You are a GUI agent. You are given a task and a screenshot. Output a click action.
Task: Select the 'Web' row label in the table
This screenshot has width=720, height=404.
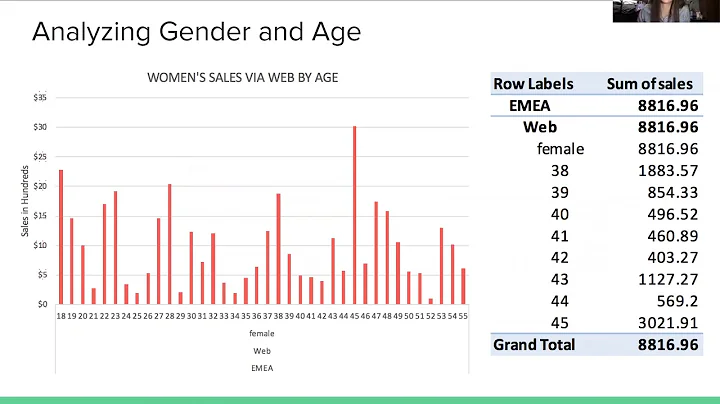point(540,127)
